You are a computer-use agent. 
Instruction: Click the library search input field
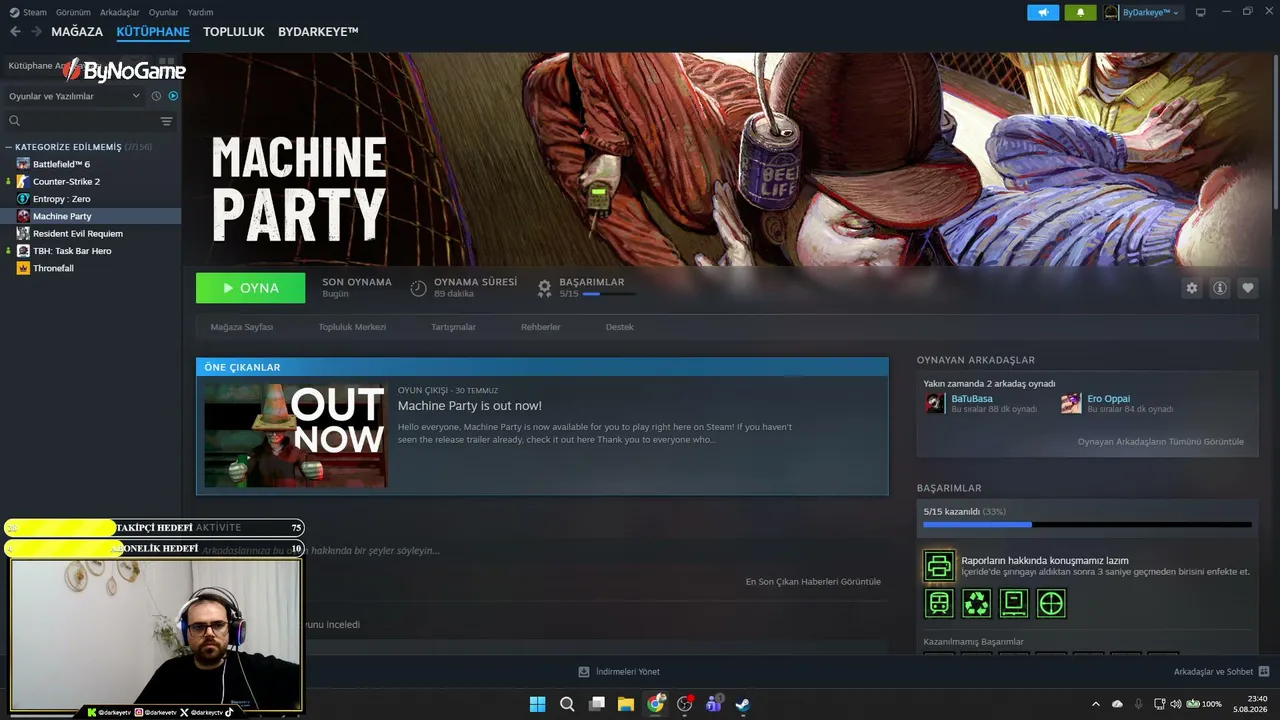(90, 121)
